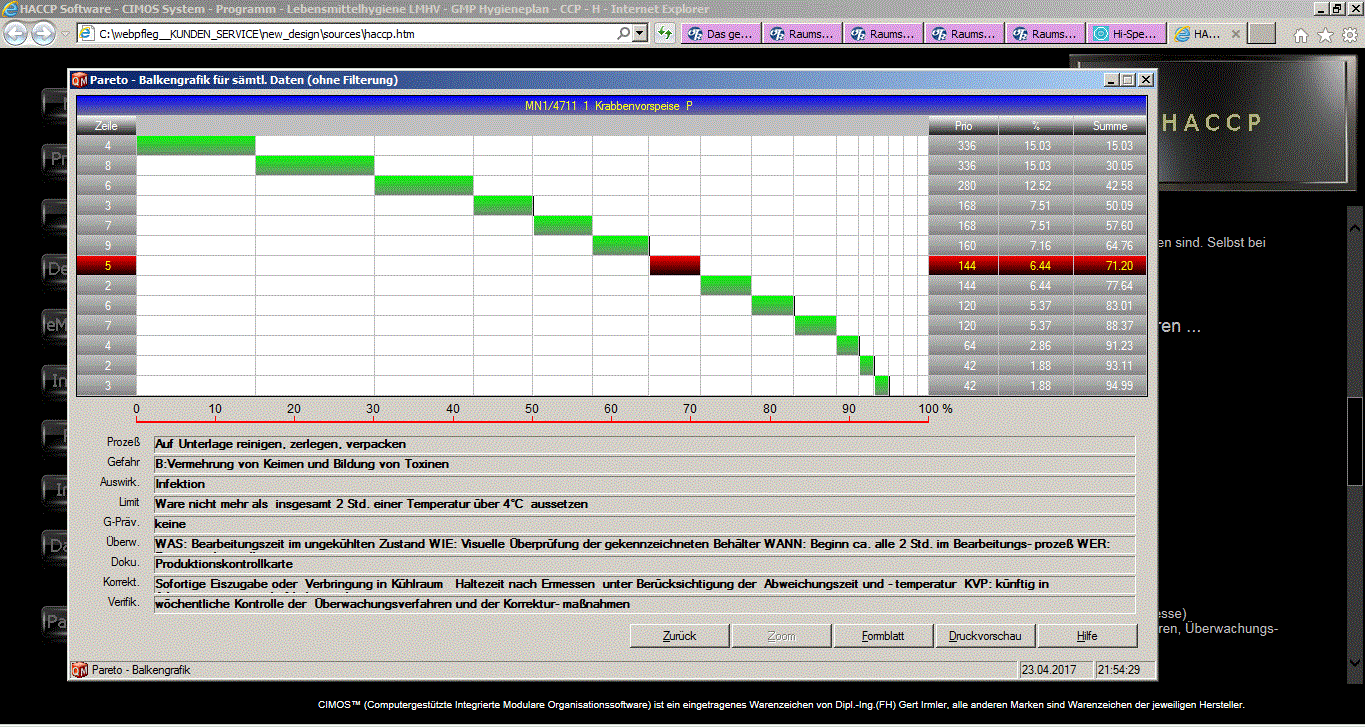Screen dimensions: 1365x727
Task: Click the % column header
Action: (1036, 126)
